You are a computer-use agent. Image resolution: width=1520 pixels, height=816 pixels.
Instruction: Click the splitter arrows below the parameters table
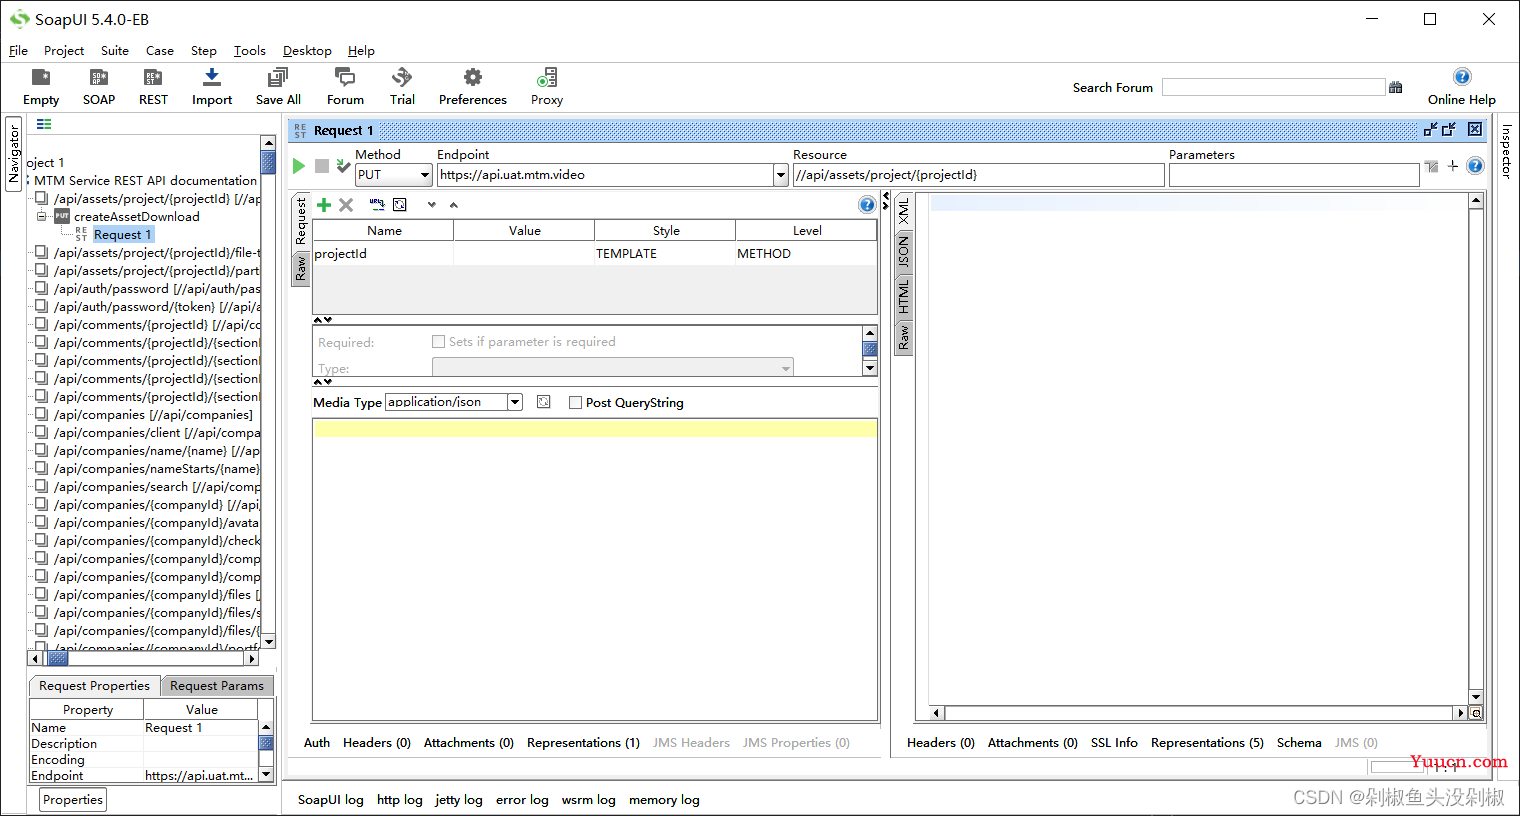323,320
